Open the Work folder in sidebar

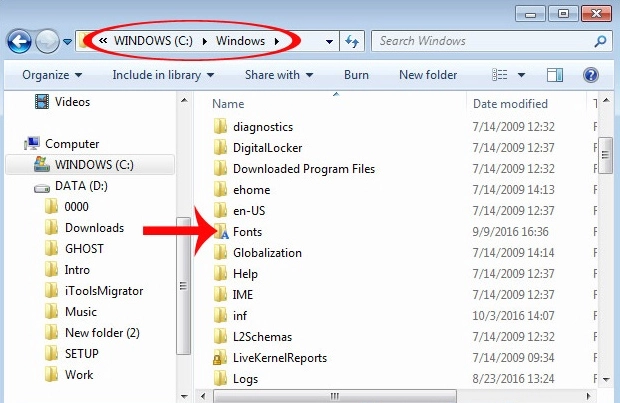[x=69, y=375]
